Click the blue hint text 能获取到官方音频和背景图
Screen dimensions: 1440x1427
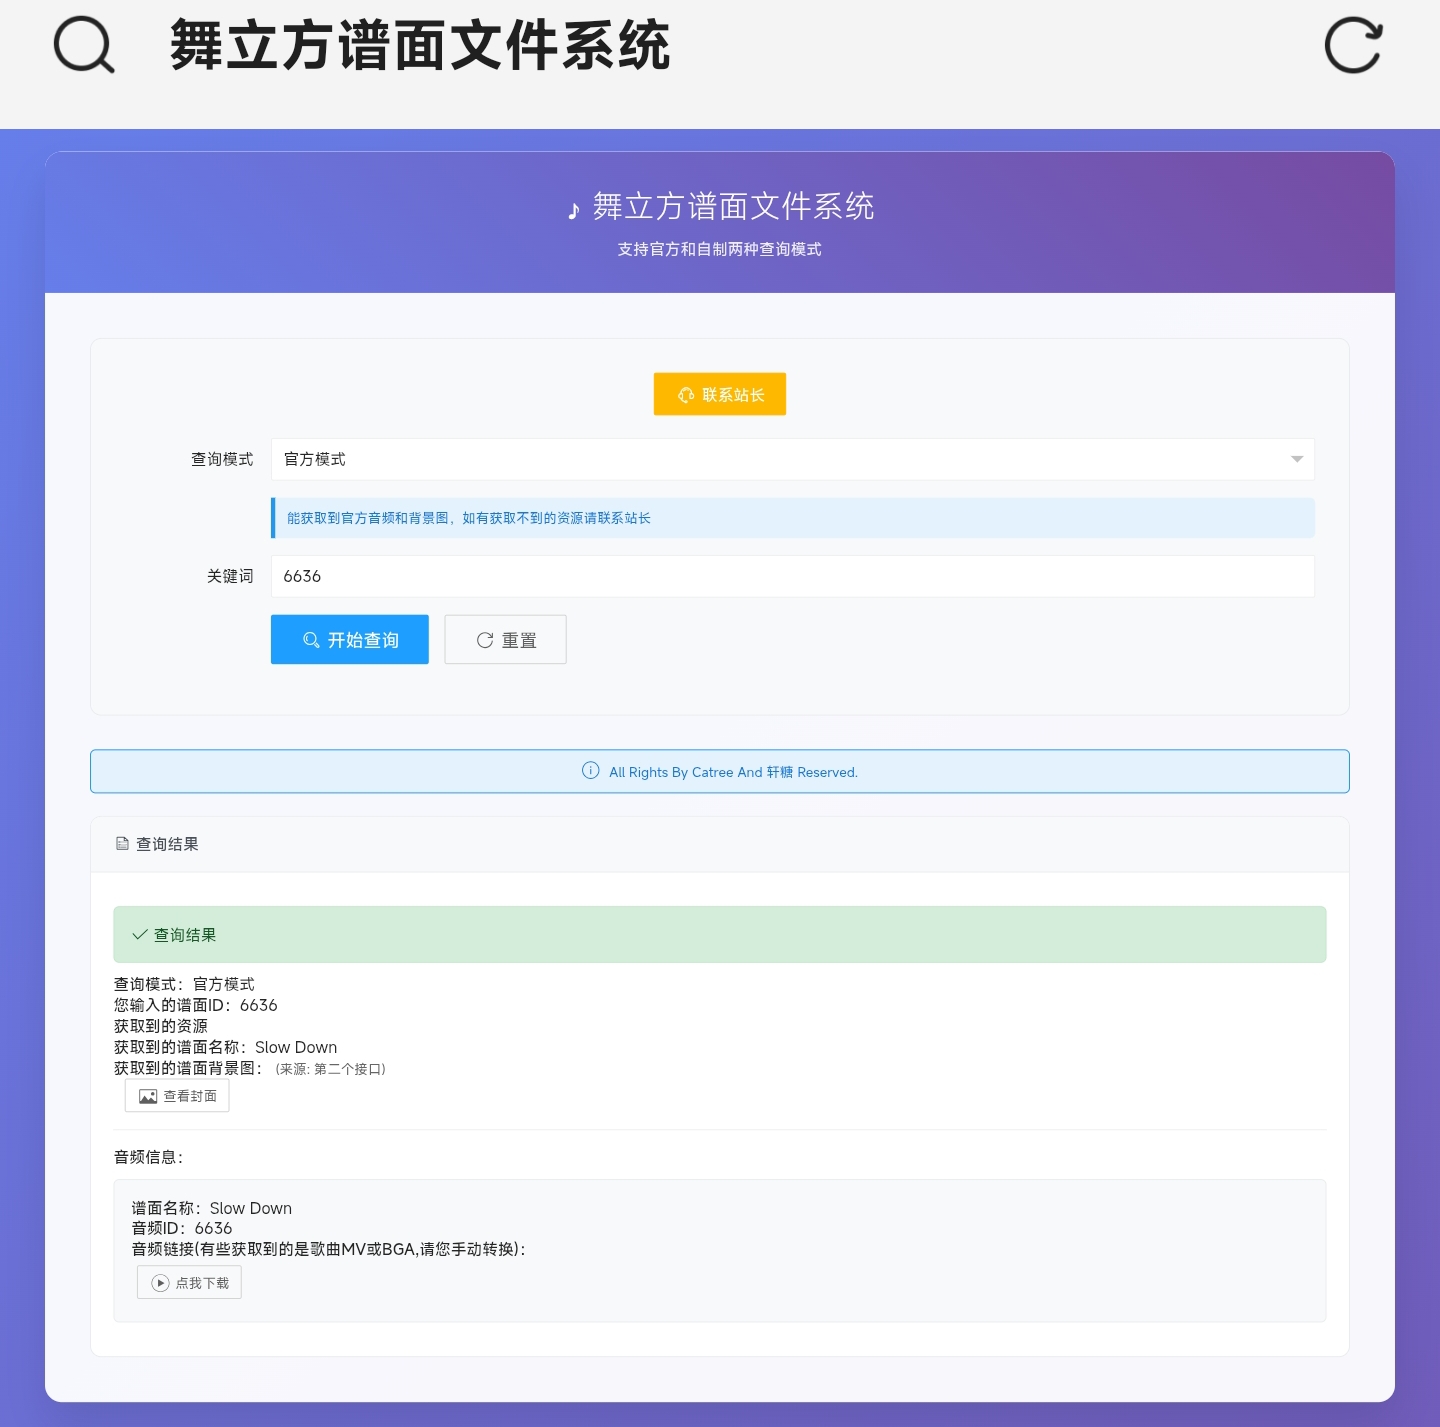tap(469, 518)
